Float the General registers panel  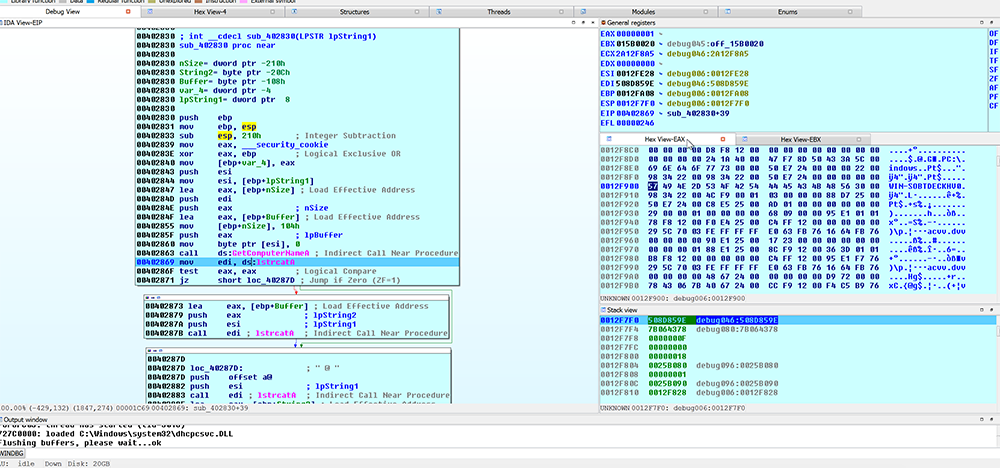coord(990,22)
